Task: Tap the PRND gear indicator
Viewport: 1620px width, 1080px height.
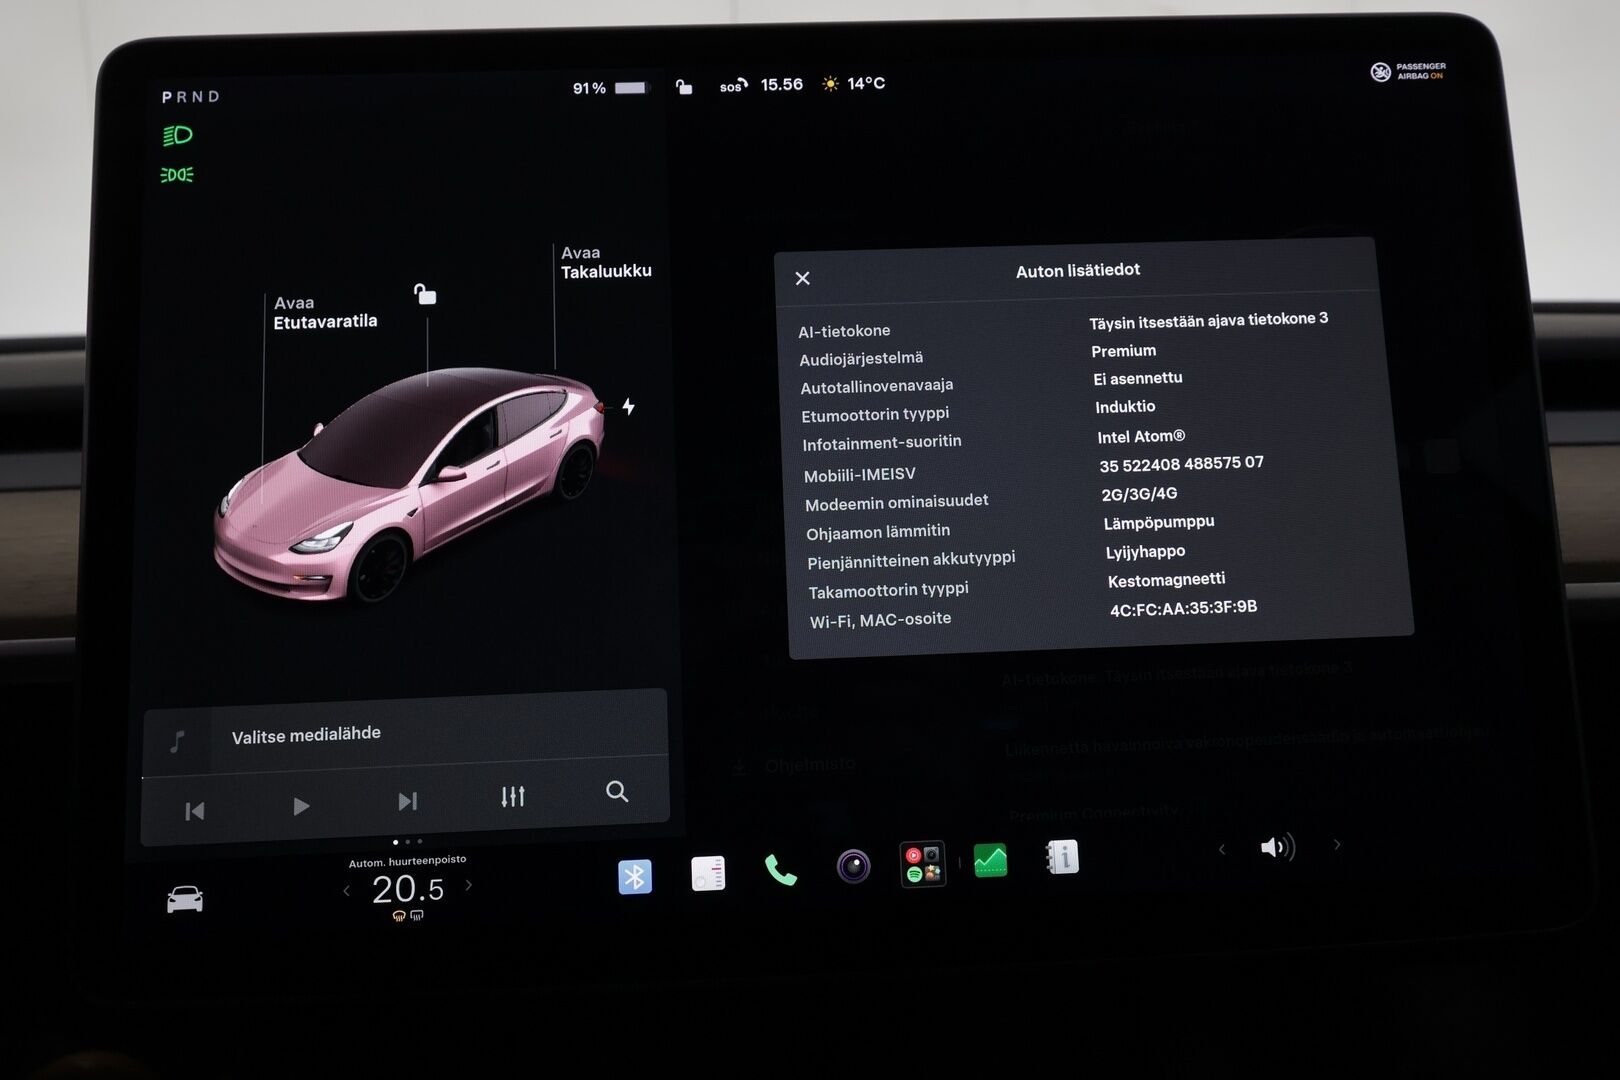Action: [x=190, y=97]
